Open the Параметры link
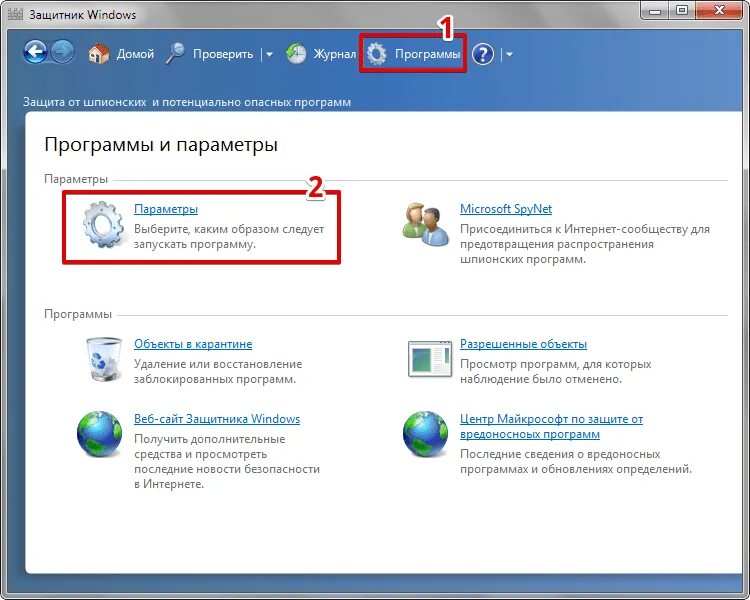 (x=166, y=209)
